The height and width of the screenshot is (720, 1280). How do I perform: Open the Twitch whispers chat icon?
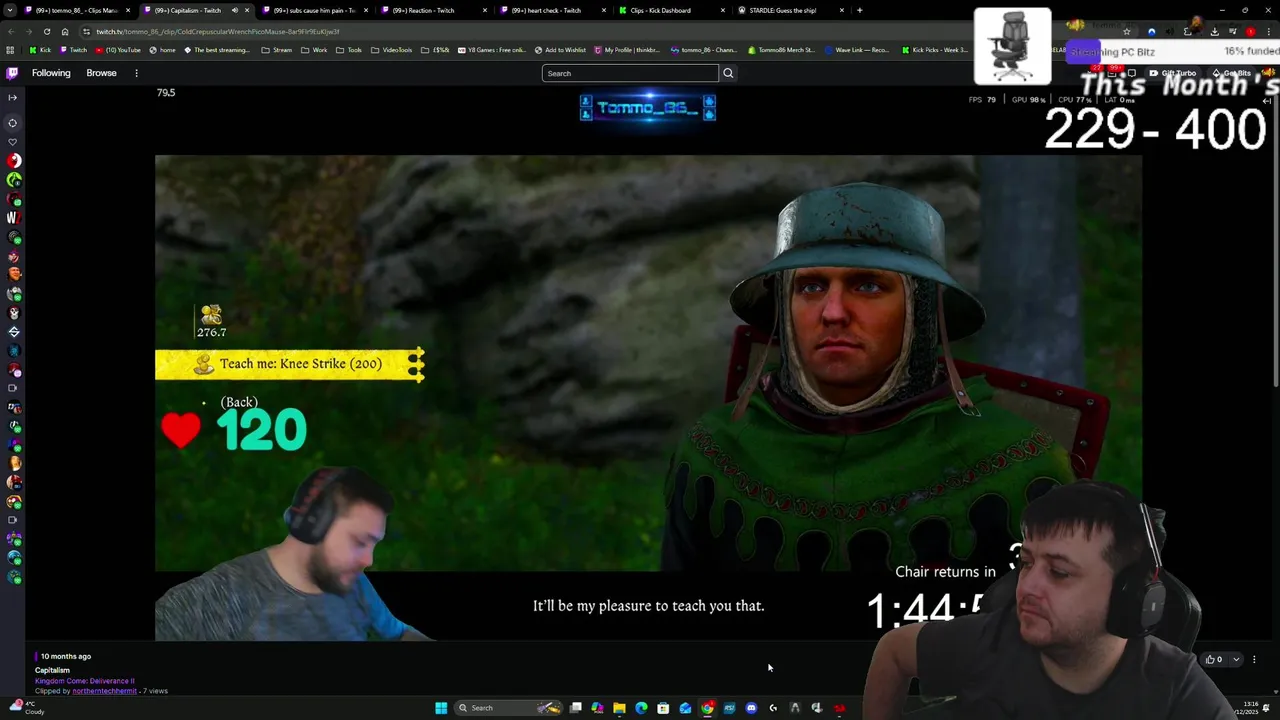[x=1131, y=73]
